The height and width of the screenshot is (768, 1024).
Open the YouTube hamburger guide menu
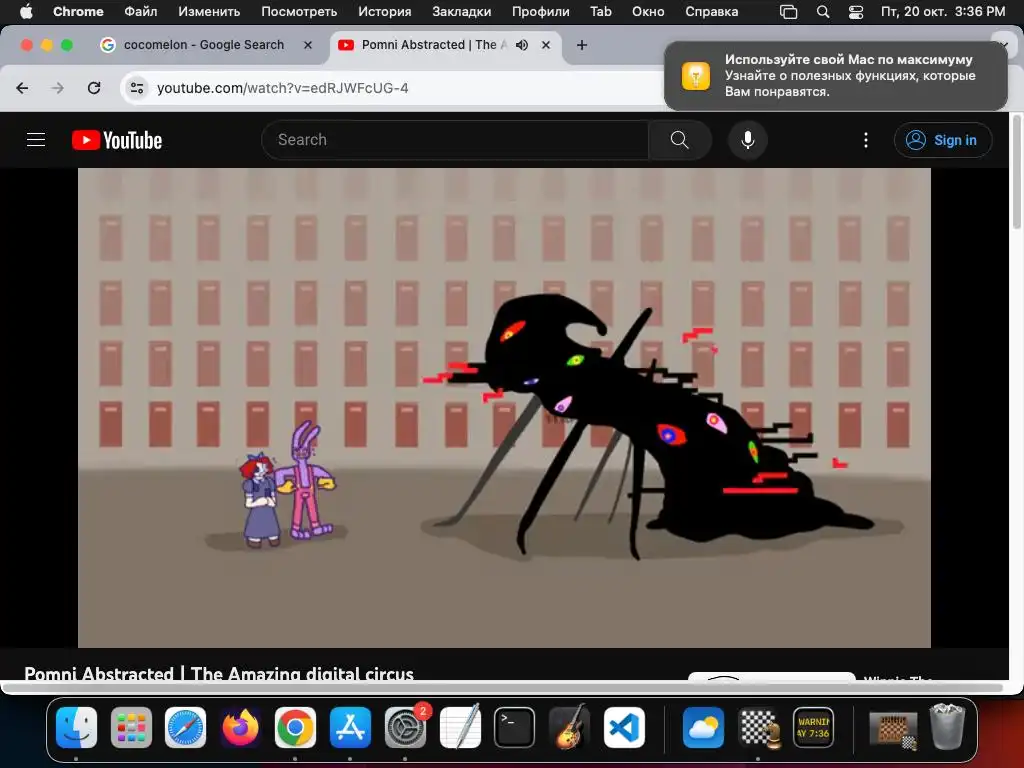click(x=36, y=140)
